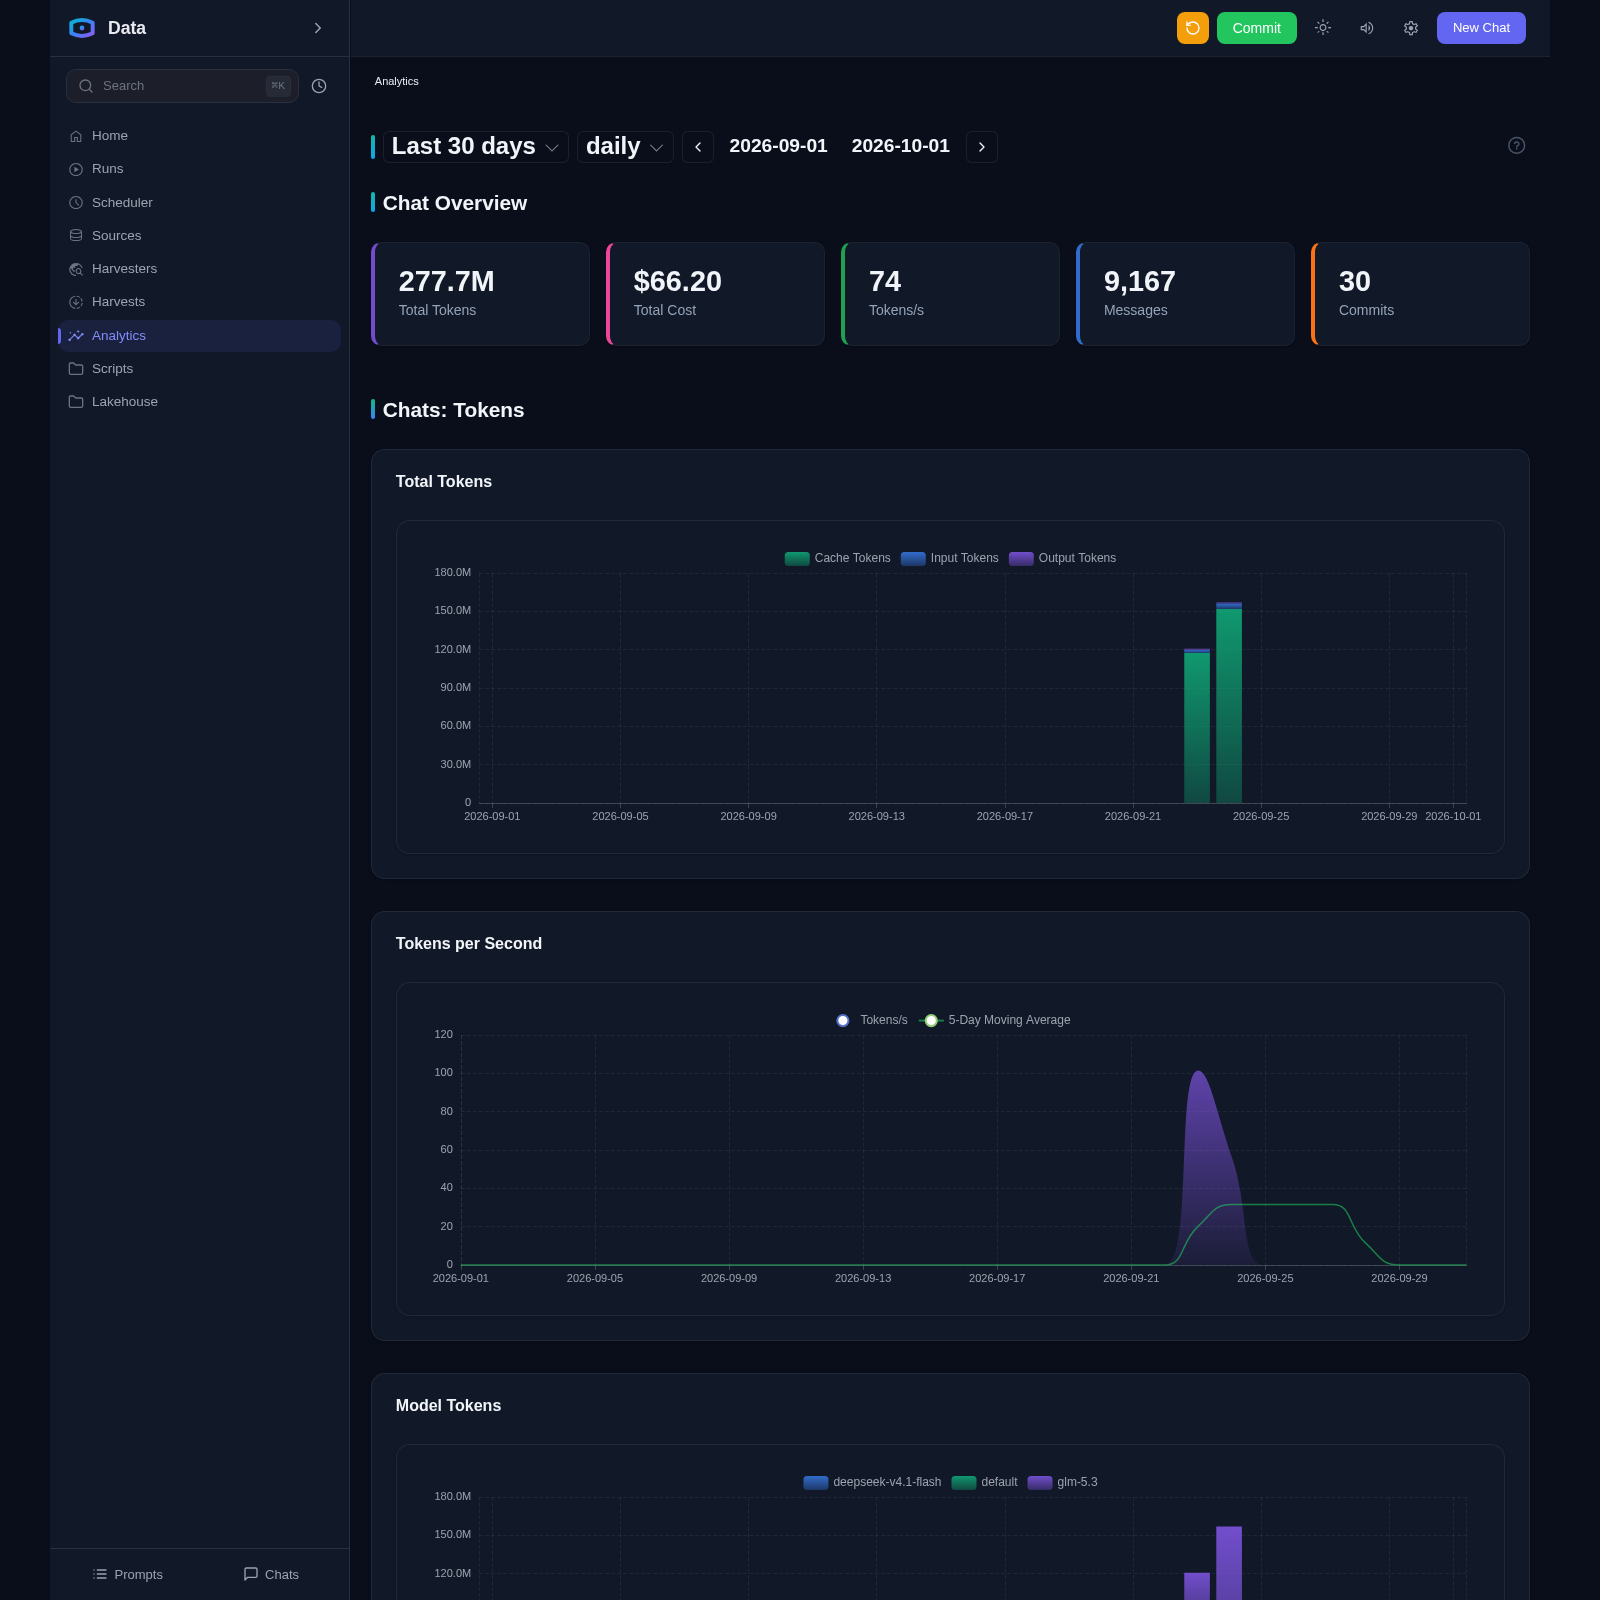1600x1600 pixels.
Task: Toggle Output Tokens legend series
Action: click(1063, 558)
